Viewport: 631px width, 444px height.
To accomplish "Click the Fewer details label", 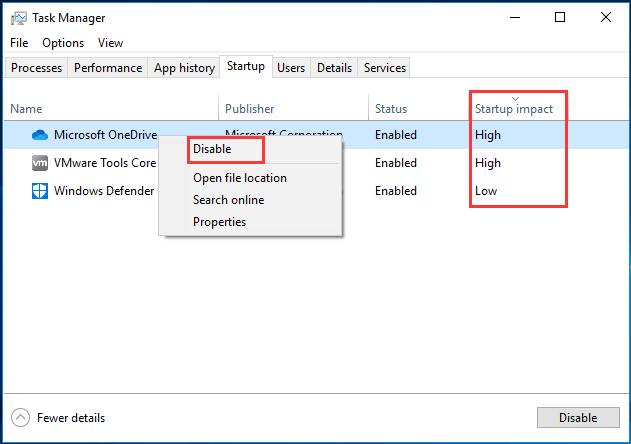I will (x=71, y=418).
